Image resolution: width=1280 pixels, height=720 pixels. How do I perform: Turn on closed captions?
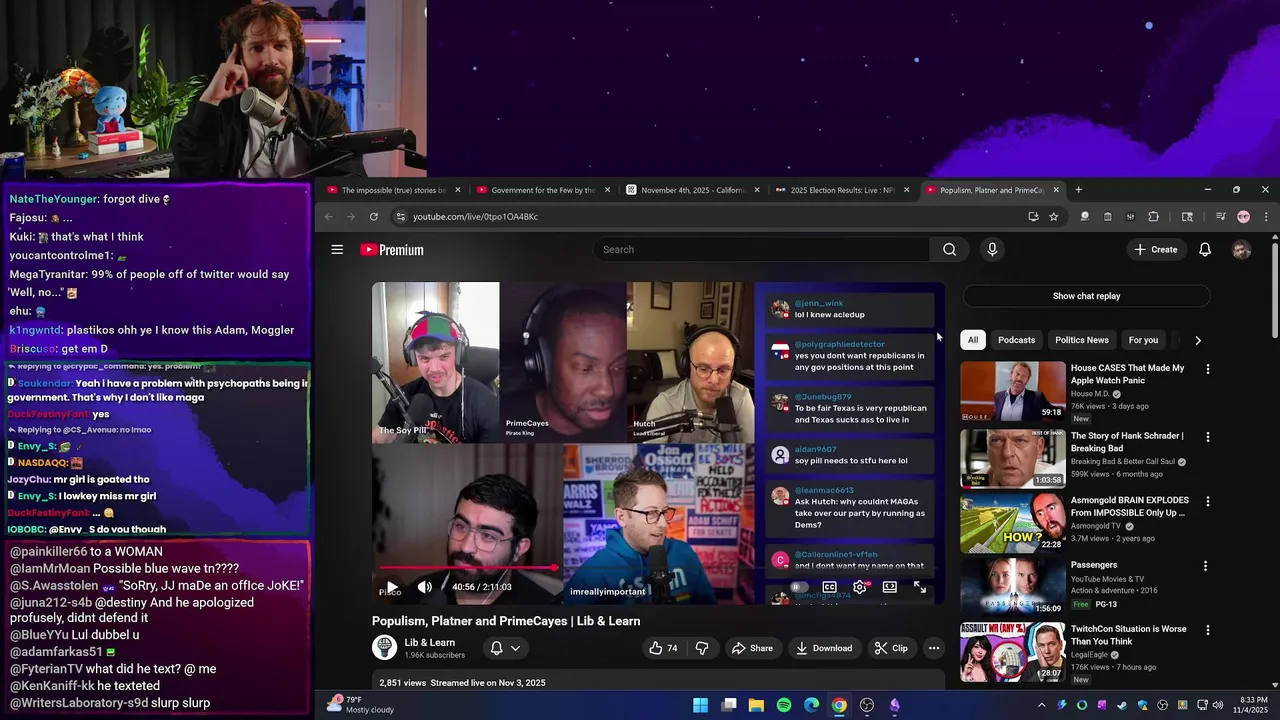point(829,587)
